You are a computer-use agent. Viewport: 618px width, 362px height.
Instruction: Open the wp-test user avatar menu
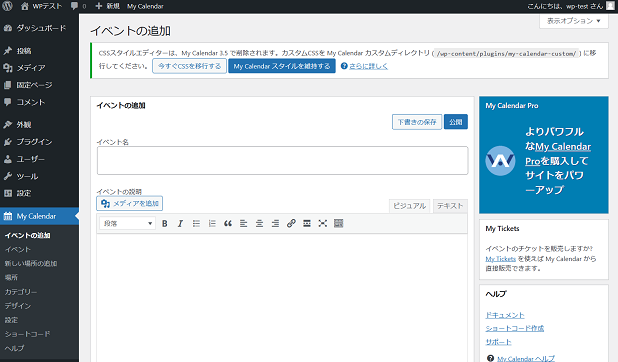(610, 6)
